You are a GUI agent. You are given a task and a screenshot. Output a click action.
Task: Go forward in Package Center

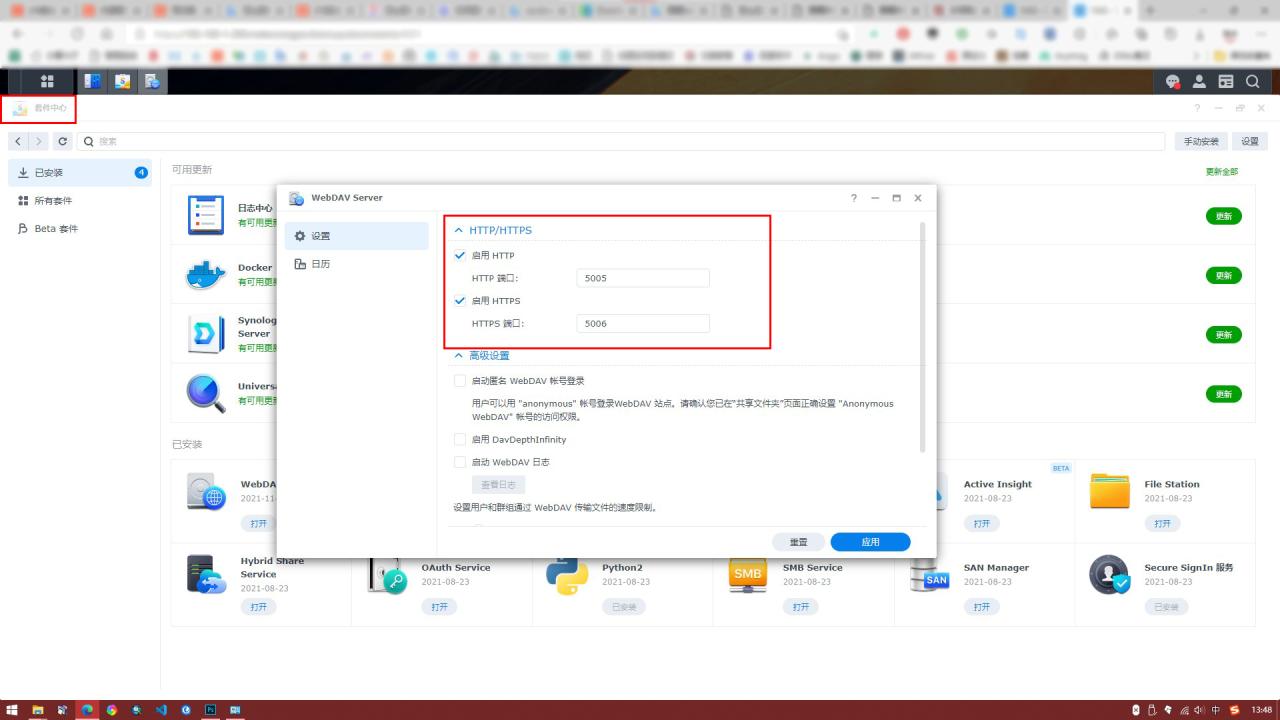pyautogui.click(x=38, y=142)
